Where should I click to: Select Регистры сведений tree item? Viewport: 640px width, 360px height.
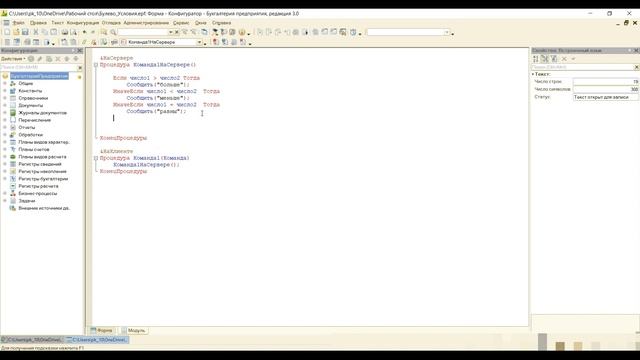click(x=40, y=164)
